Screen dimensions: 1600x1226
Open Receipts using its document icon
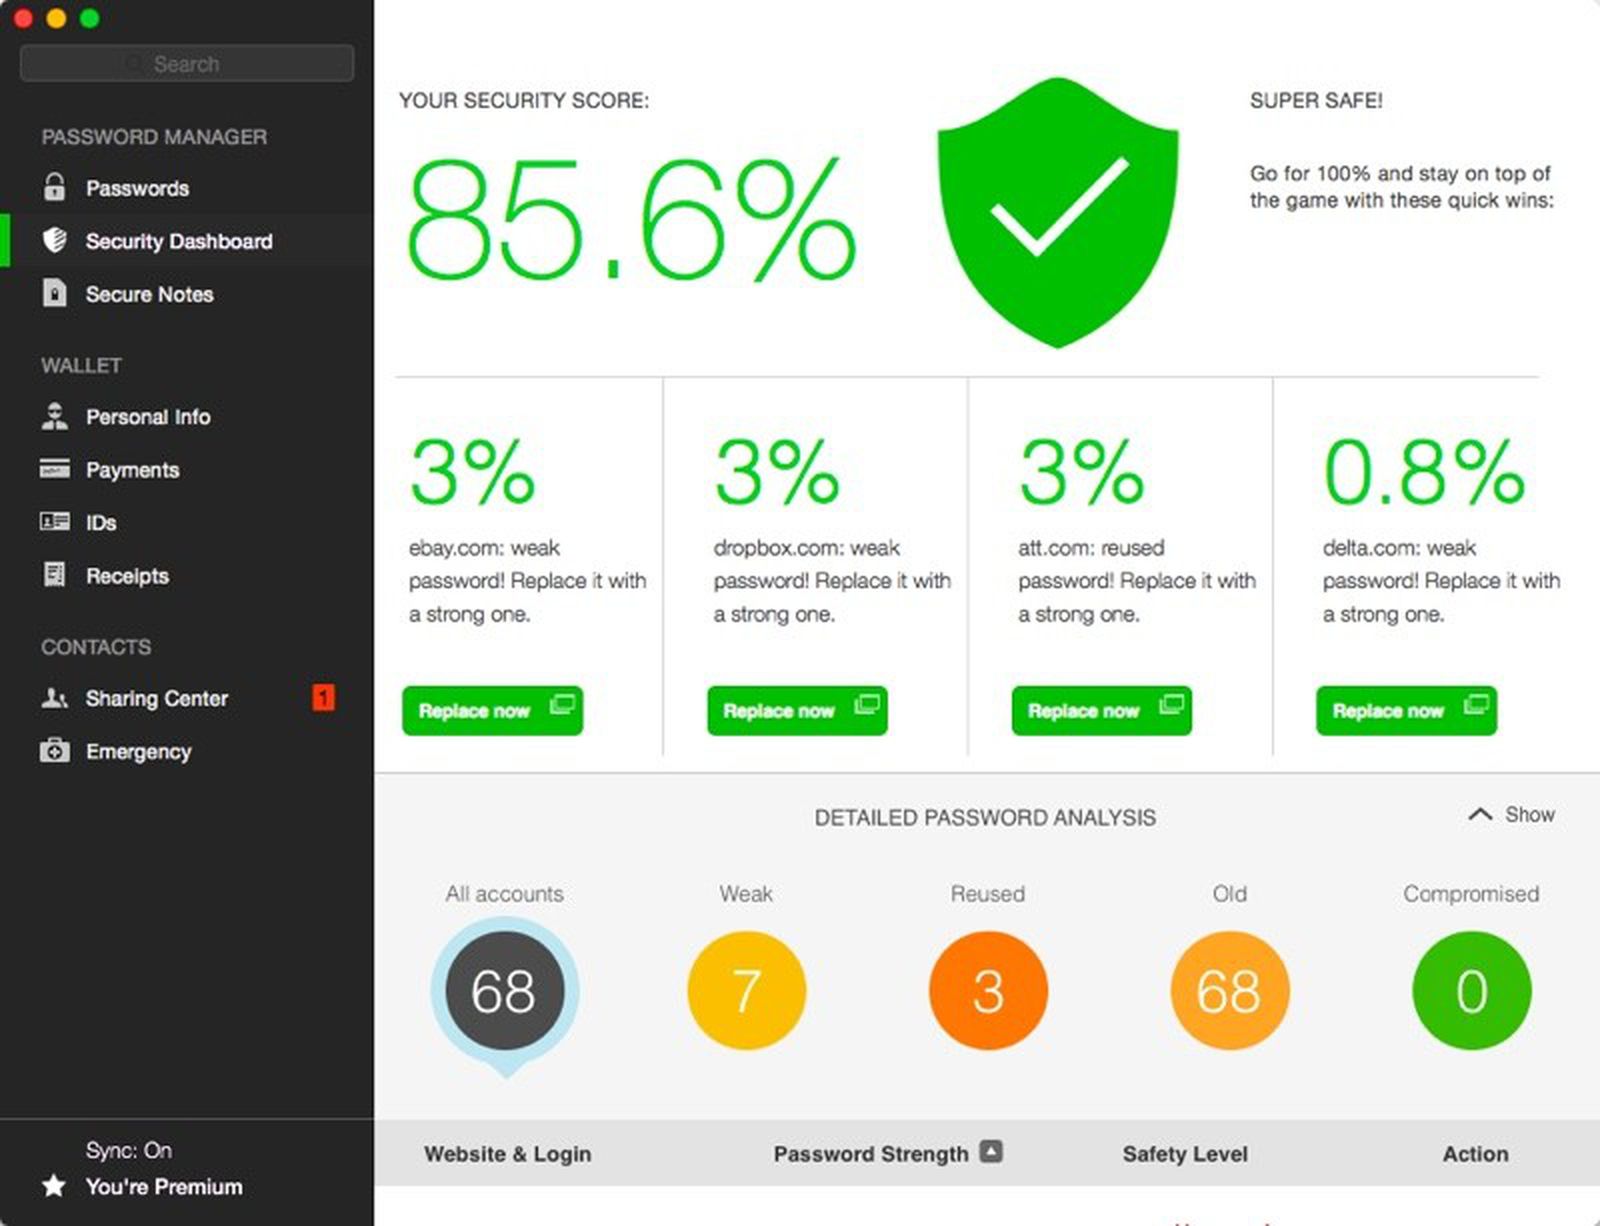click(x=52, y=576)
